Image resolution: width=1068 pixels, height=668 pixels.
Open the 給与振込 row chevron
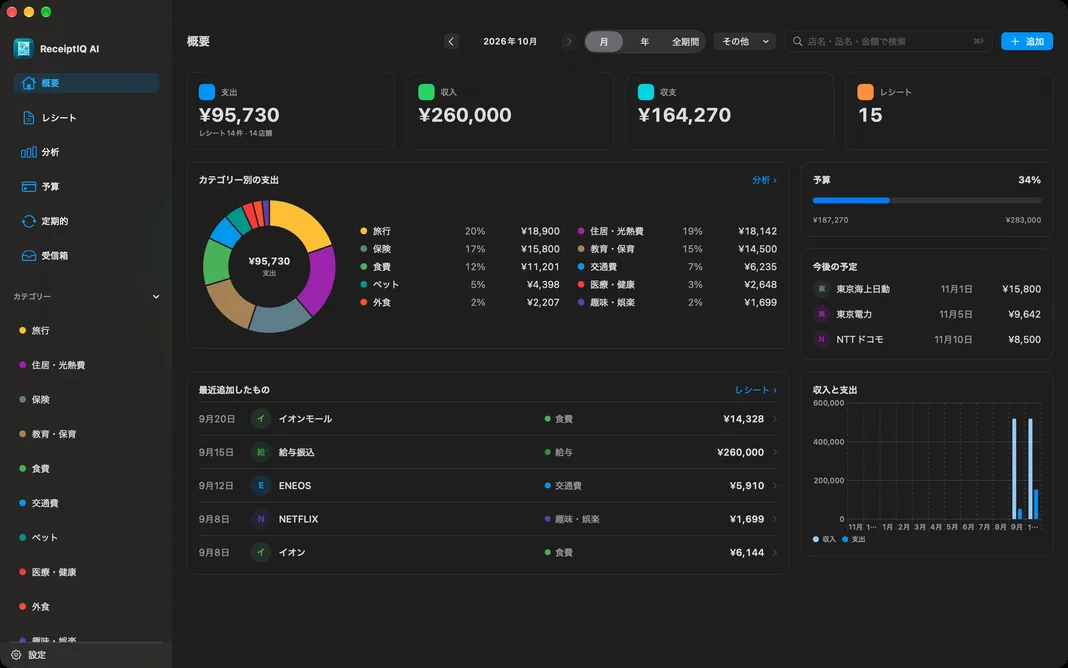click(x=774, y=452)
